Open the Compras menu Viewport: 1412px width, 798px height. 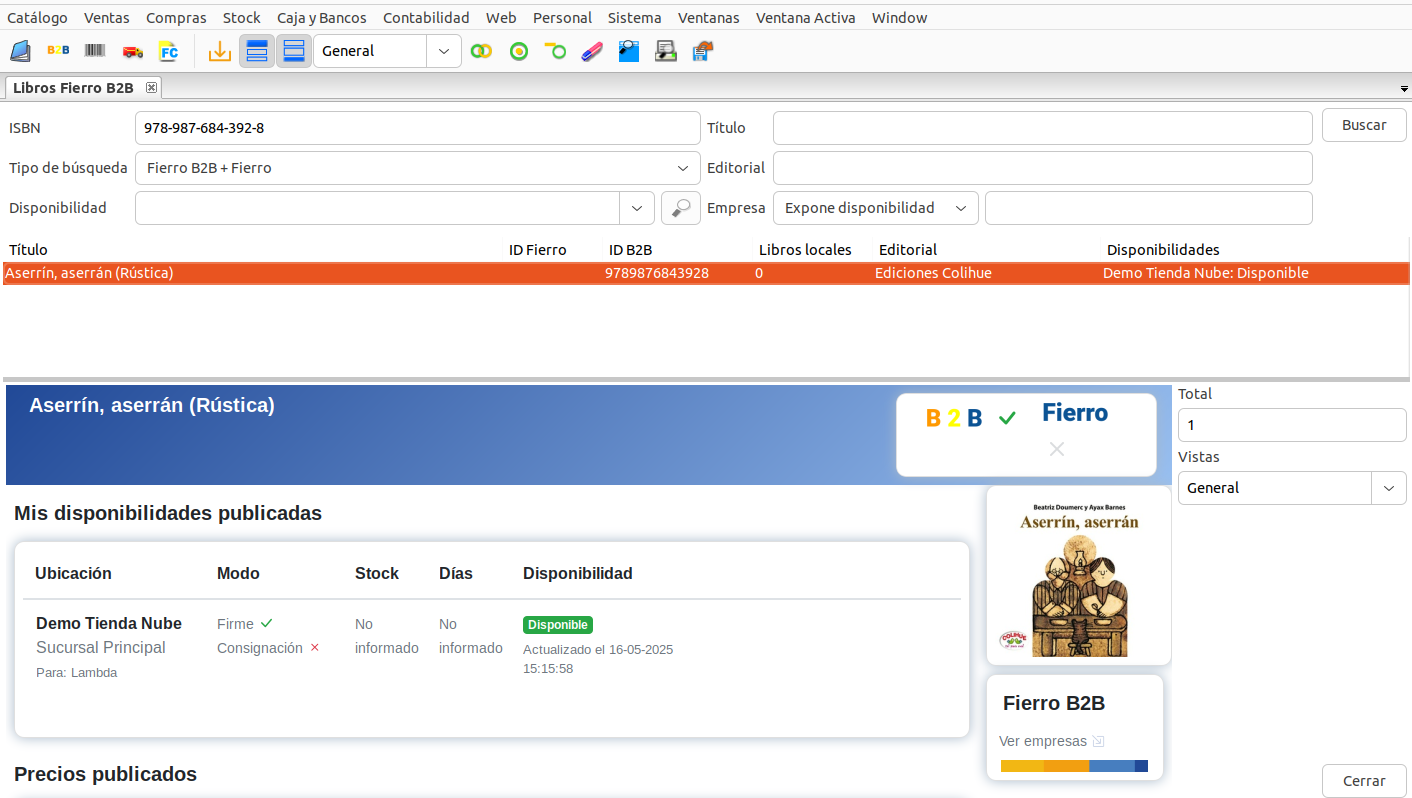click(x=176, y=18)
